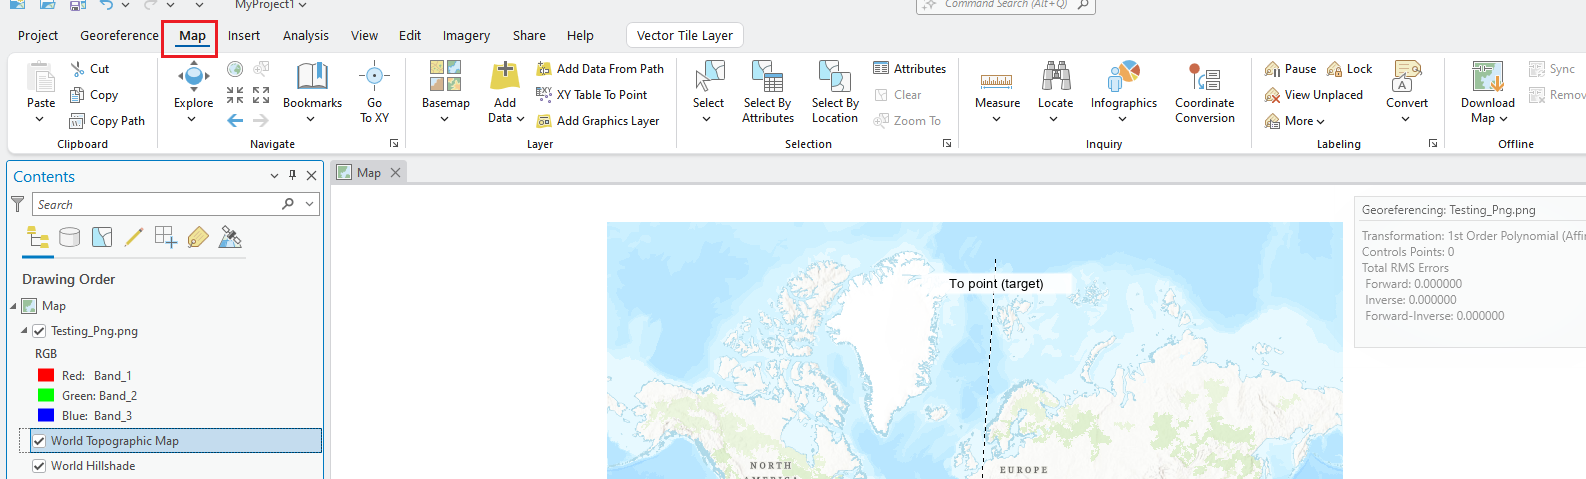Click Add Graphics Layer
The image size is (1586, 479).
(x=598, y=121)
